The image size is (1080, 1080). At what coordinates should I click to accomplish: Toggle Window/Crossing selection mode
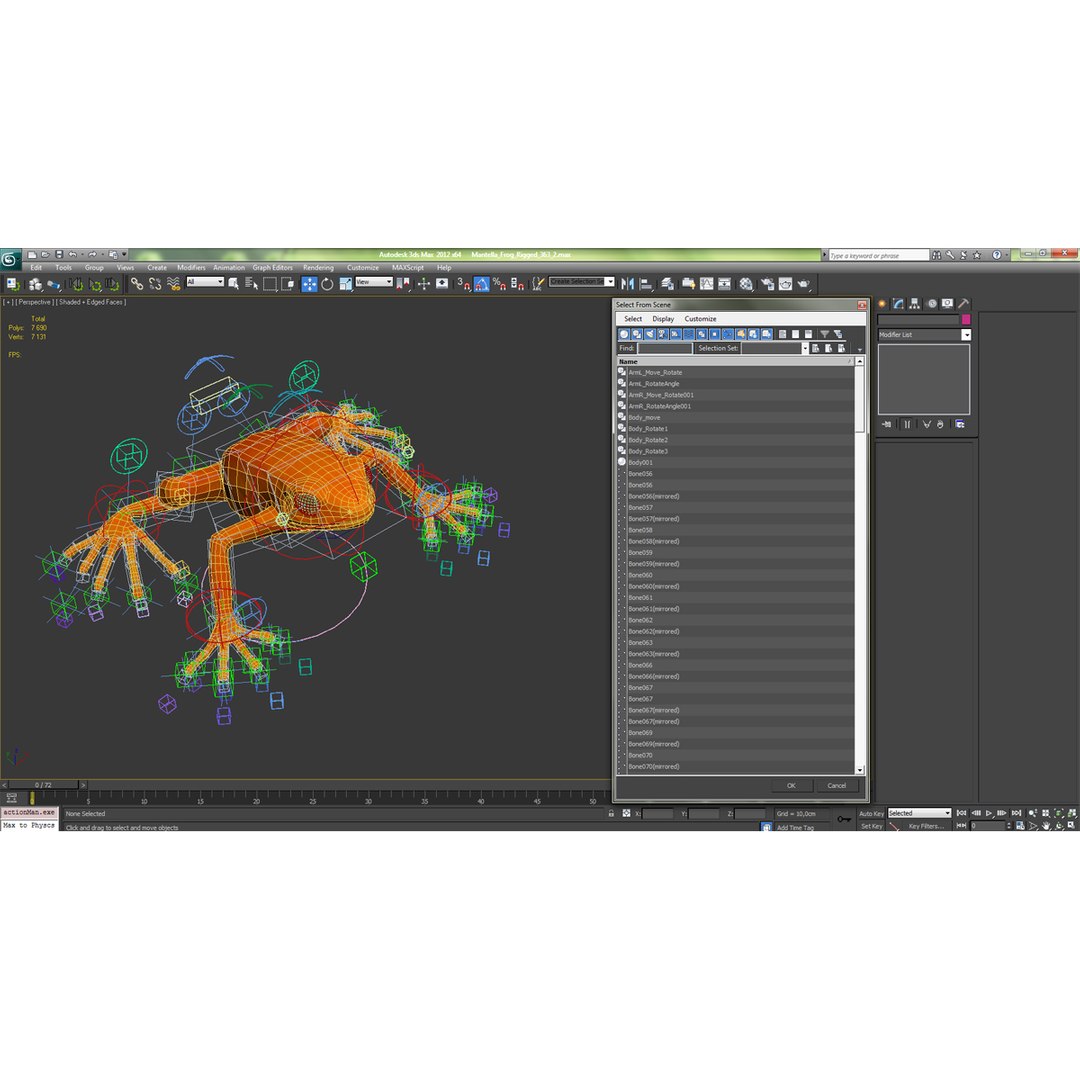(288, 284)
